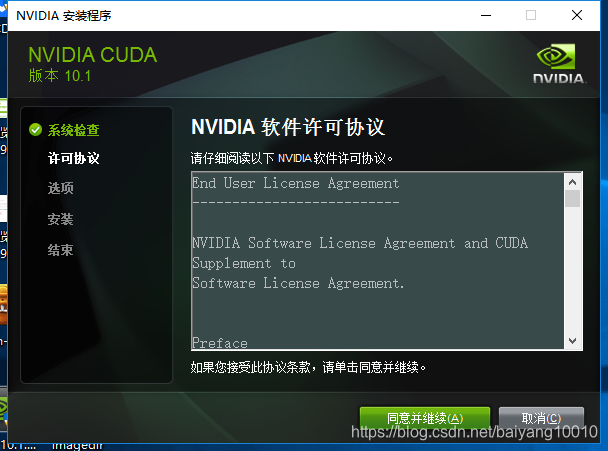The image size is (608, 451).
Task: Click the 'Preface' line in license text
Action: point(220,343)
